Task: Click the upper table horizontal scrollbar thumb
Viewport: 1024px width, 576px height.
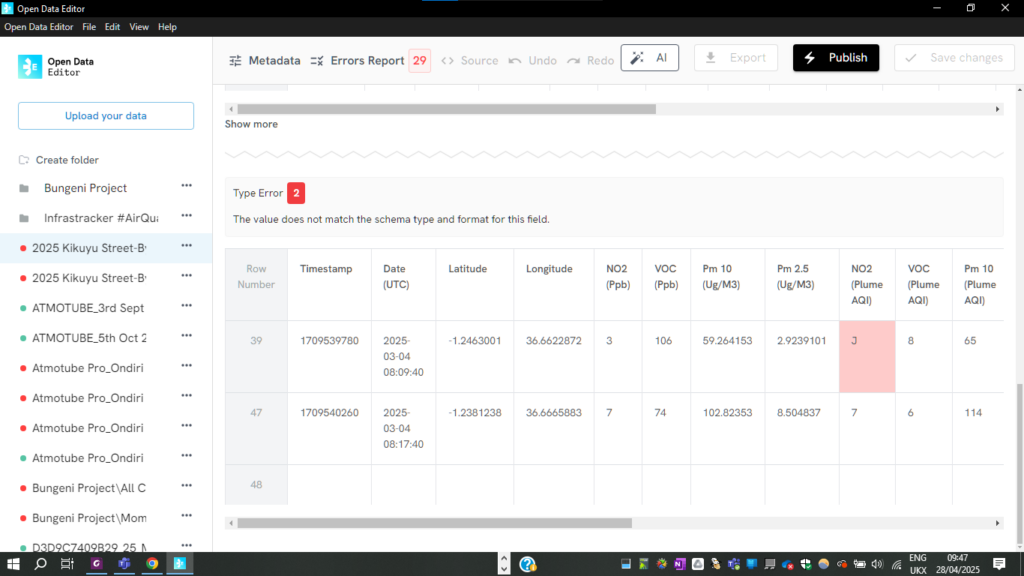Action: click(x=446, y=109)
